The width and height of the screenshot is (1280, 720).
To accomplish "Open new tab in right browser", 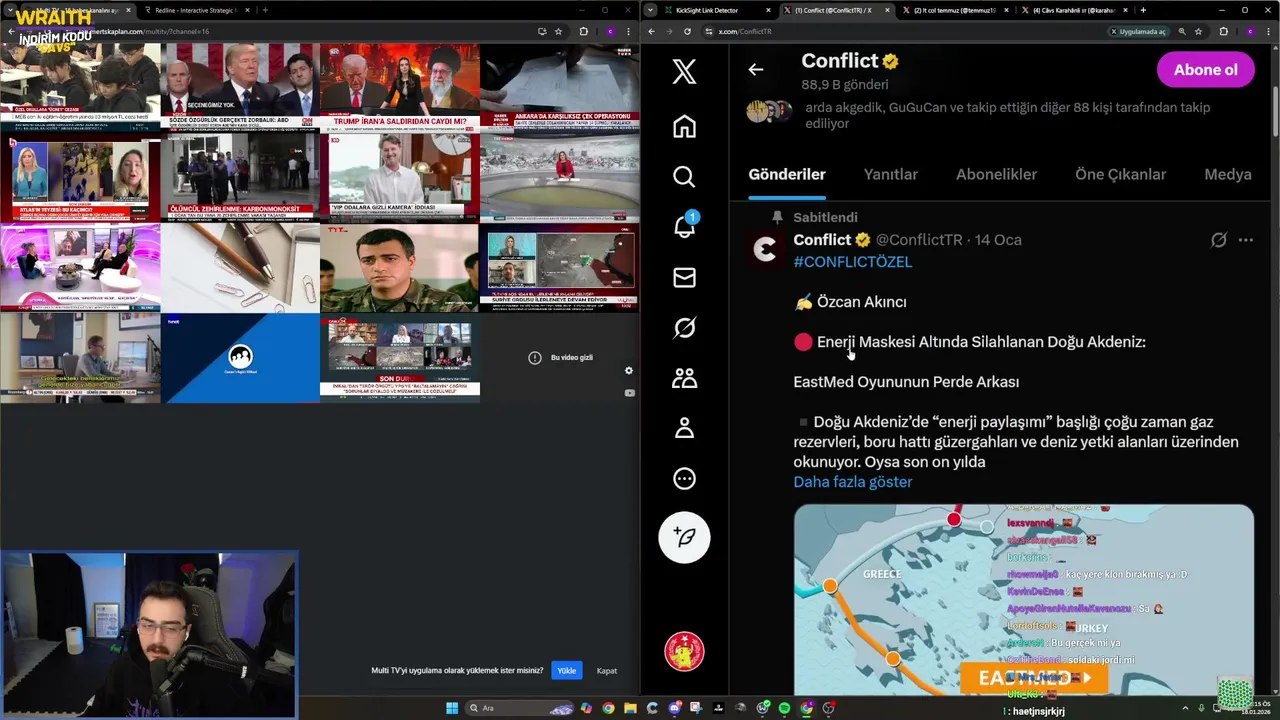I will (x=1143, y=10).
